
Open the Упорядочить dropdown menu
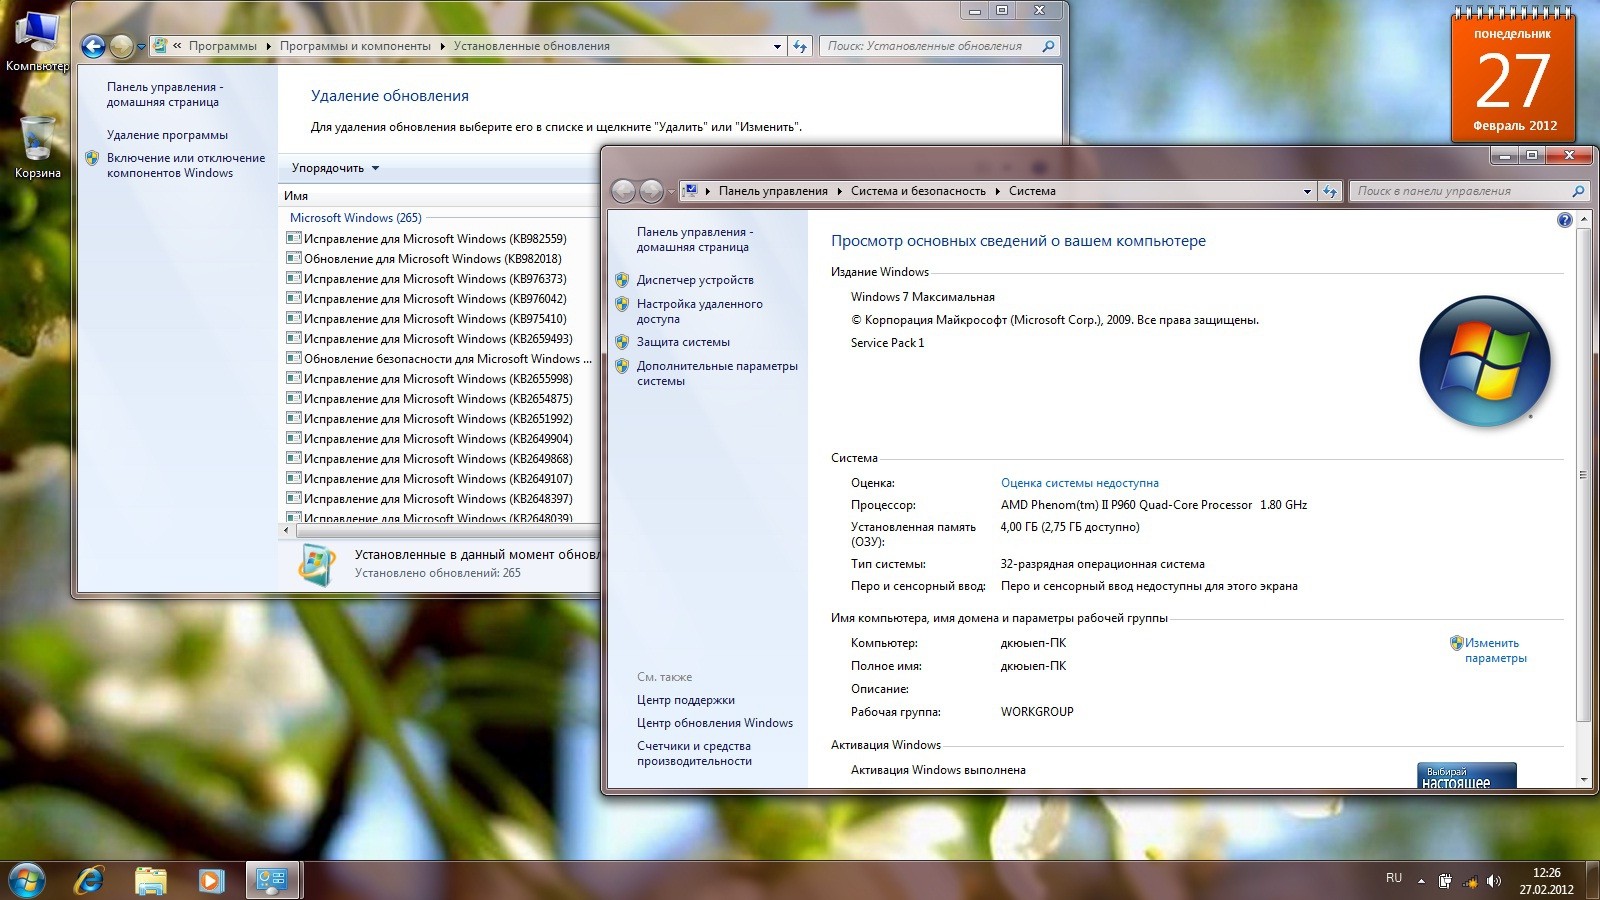[335, 168]
